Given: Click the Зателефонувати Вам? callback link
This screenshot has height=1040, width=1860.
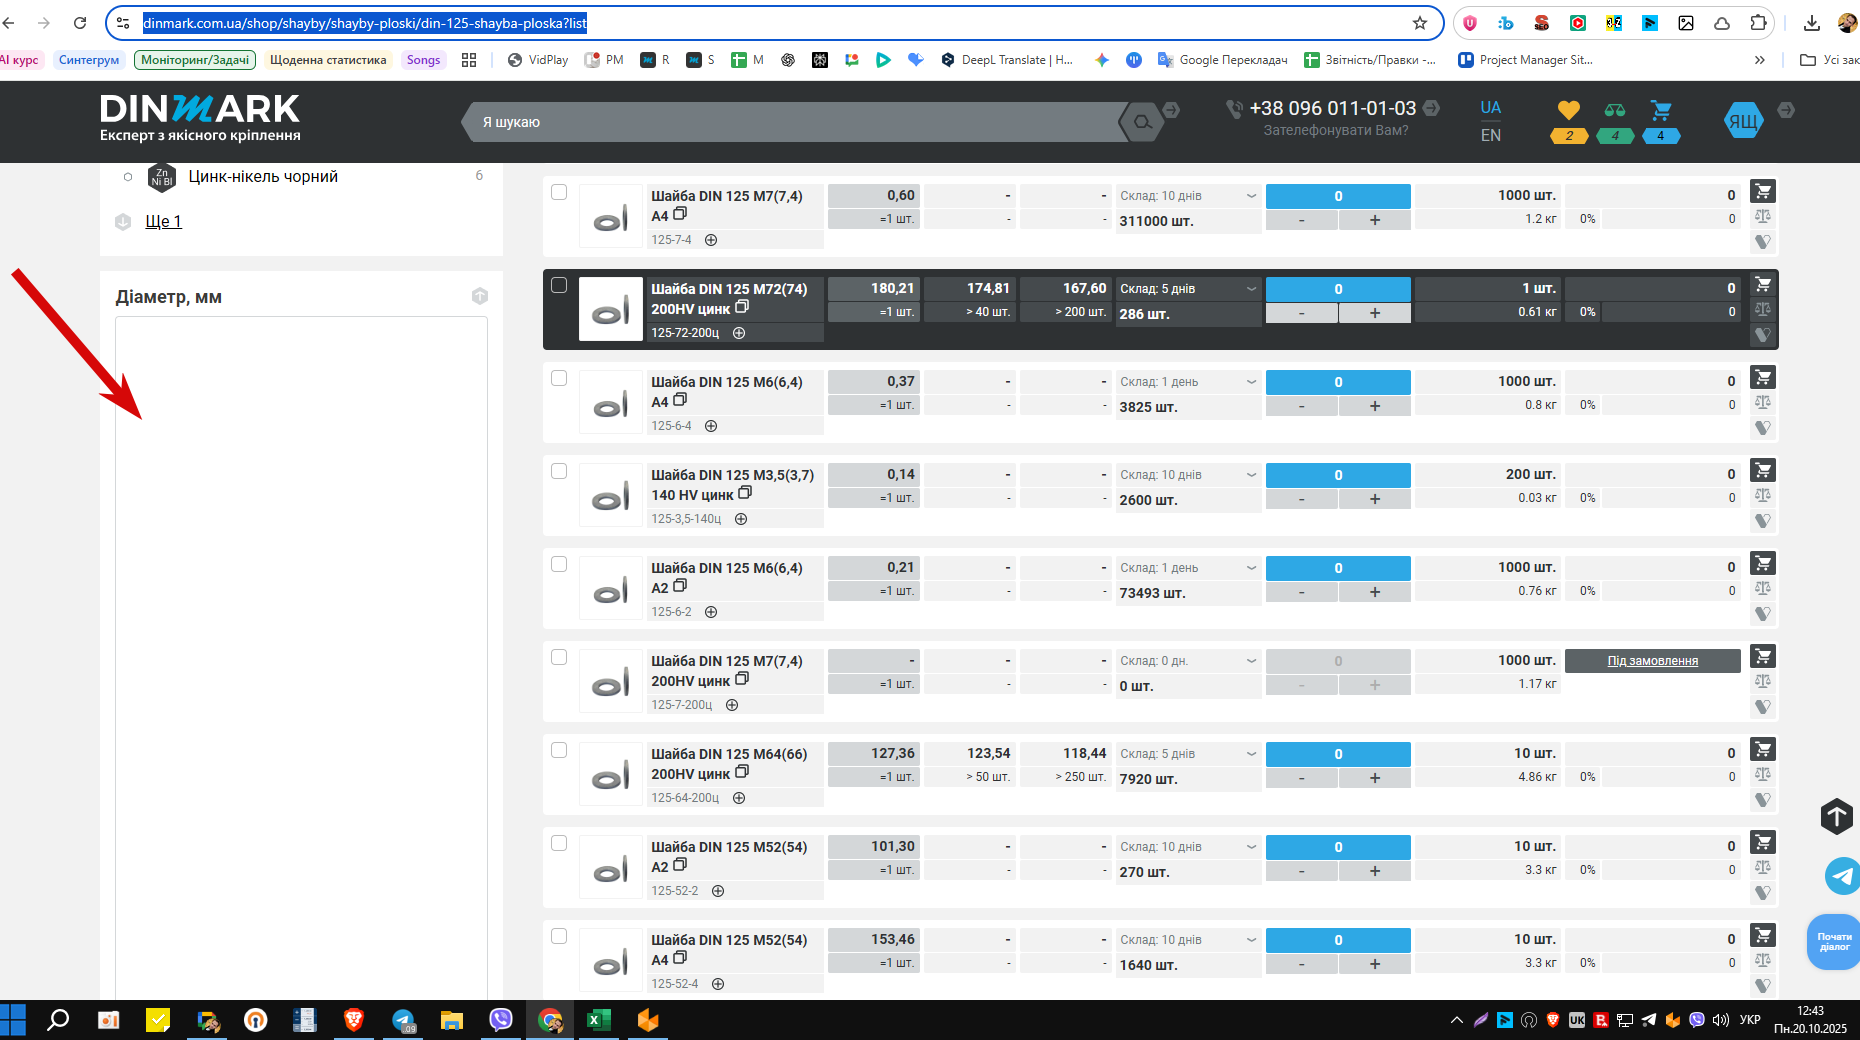Looking at the screenshot, I should 1336,131.
